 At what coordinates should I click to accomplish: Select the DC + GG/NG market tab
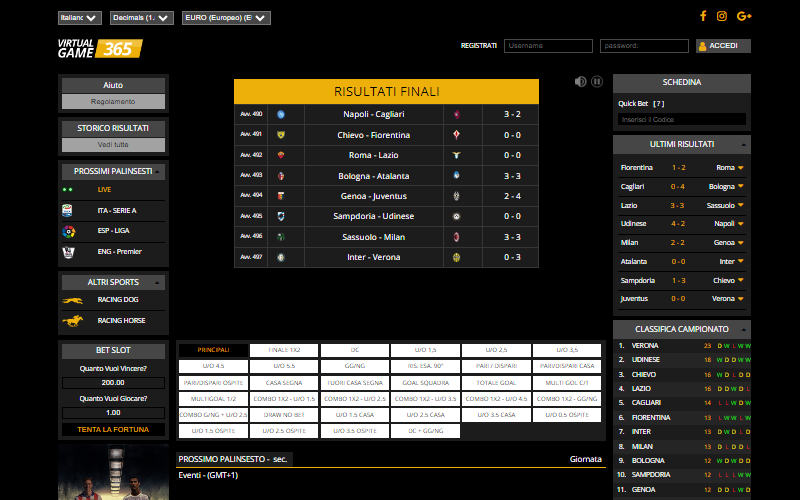[x=426, y=431]
